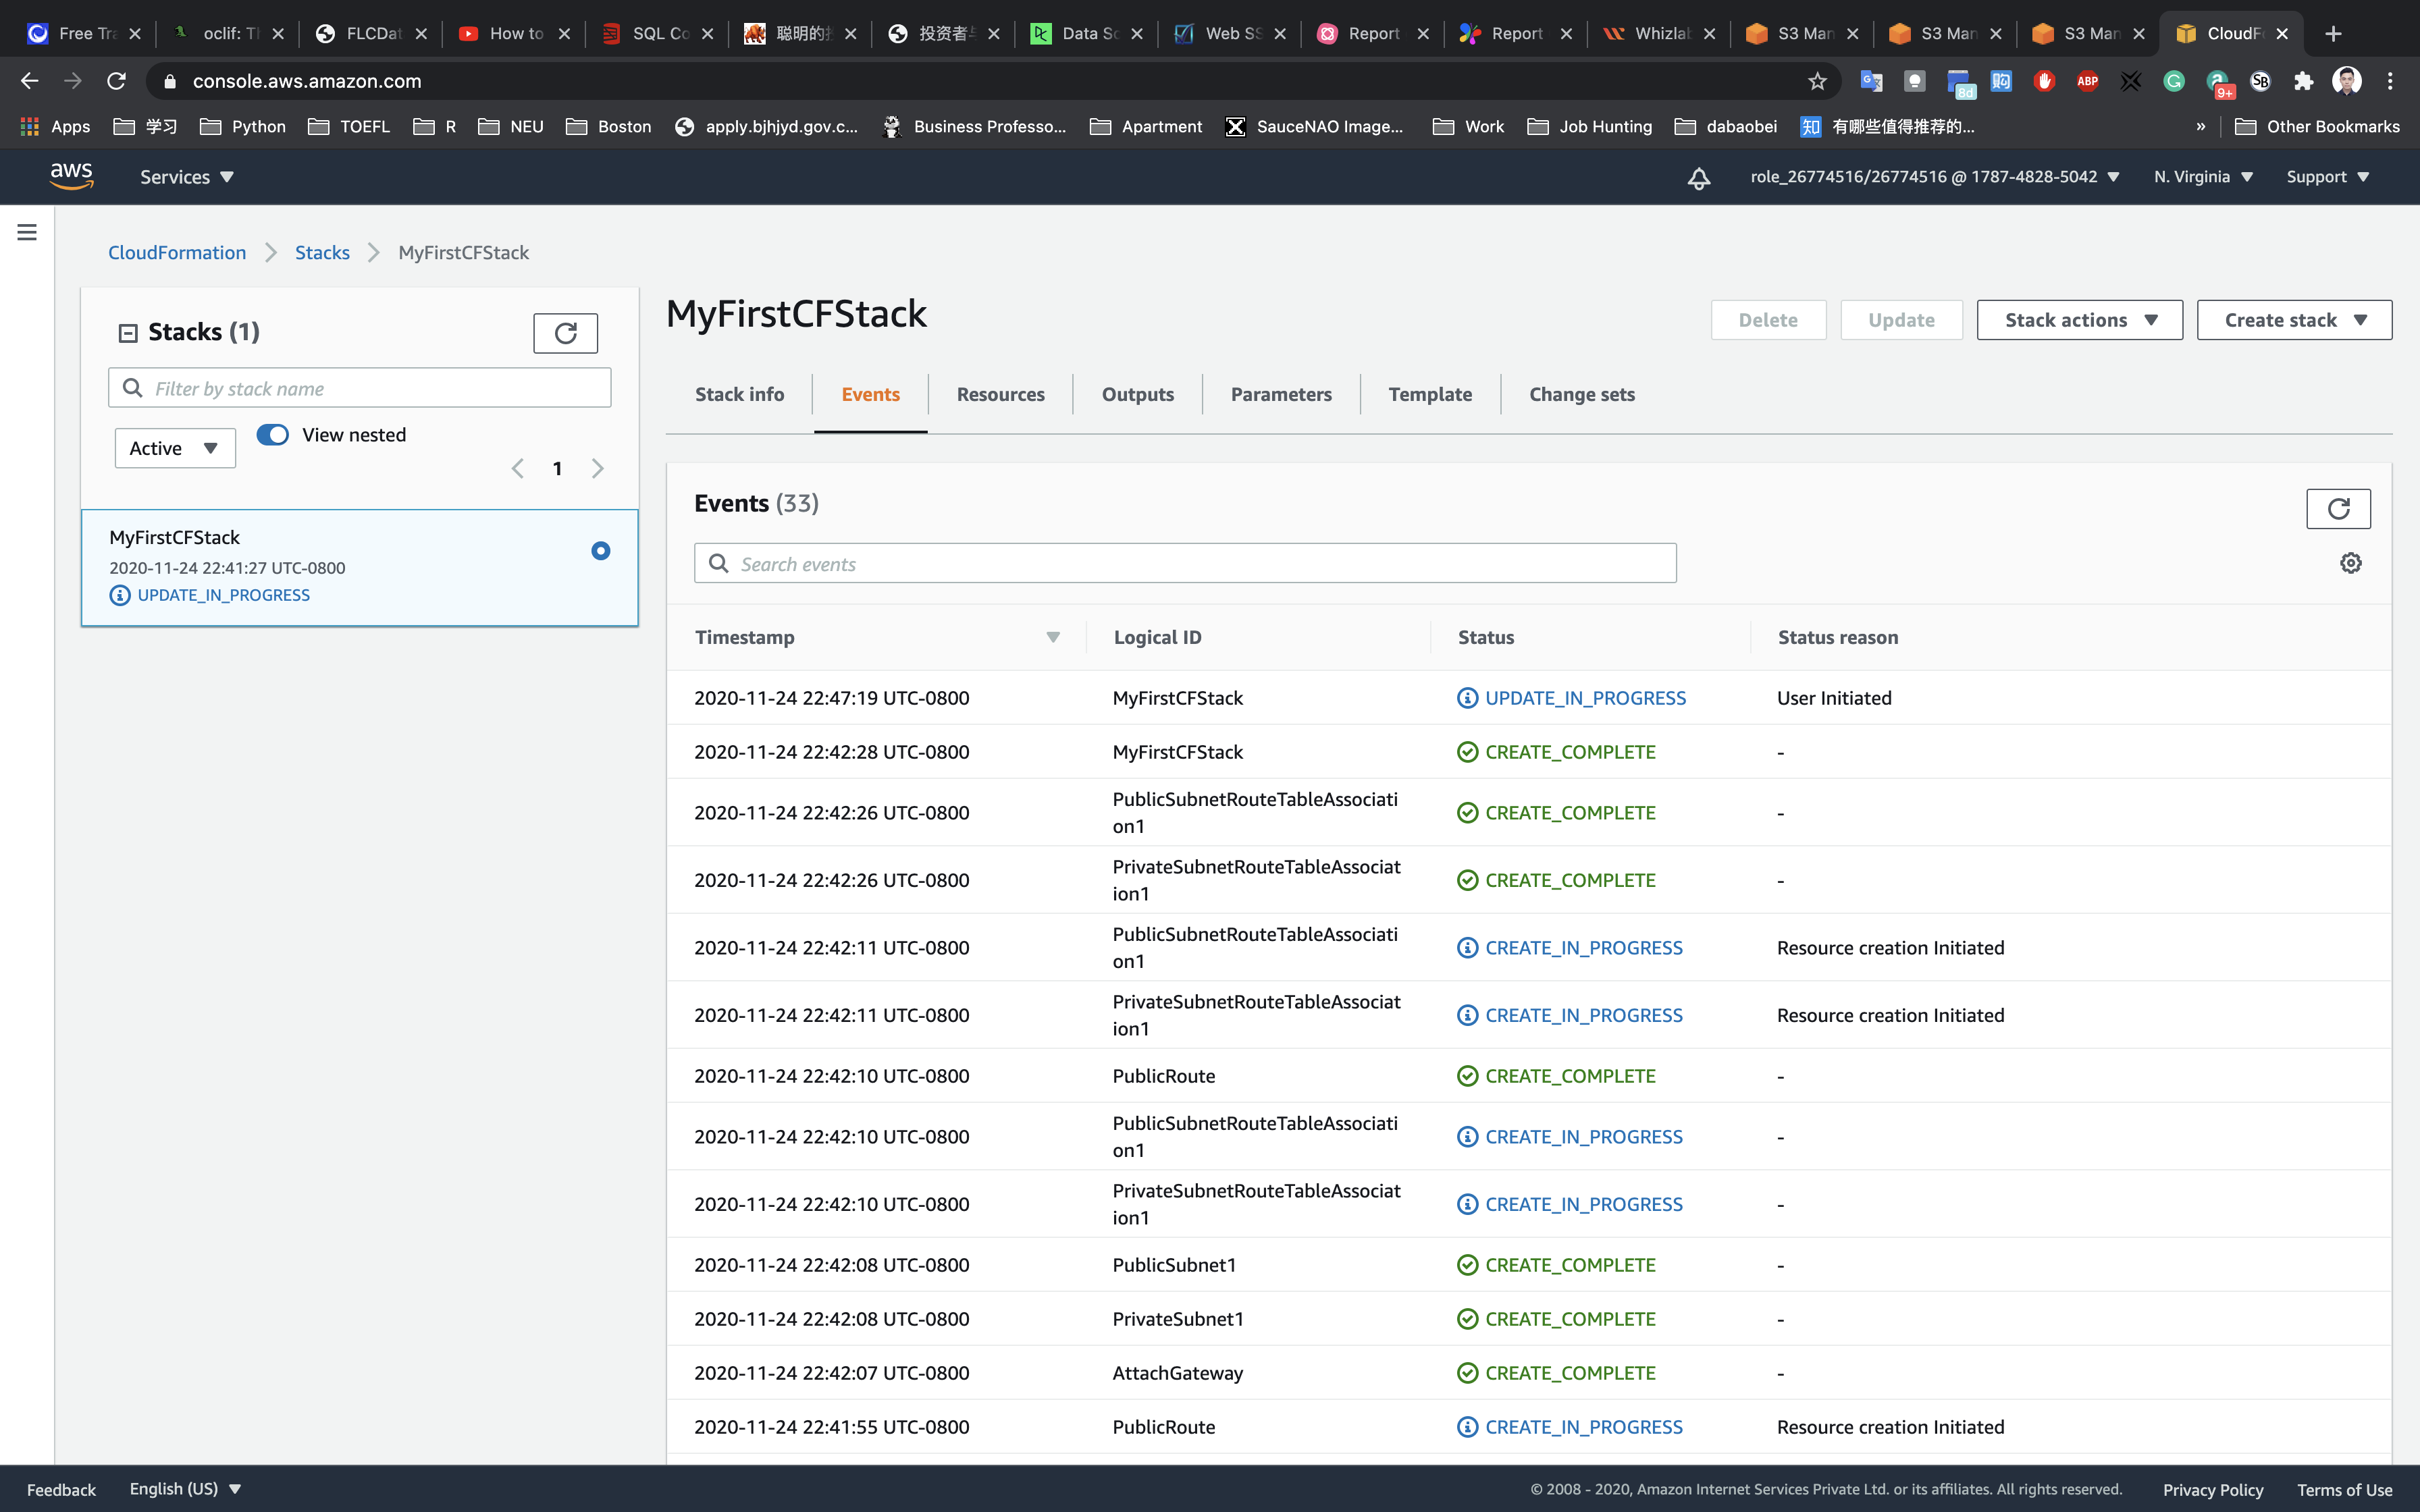2420x1512 pixels.
Task: Open the Active filter dropdown
Action: (x=175, y=448)
